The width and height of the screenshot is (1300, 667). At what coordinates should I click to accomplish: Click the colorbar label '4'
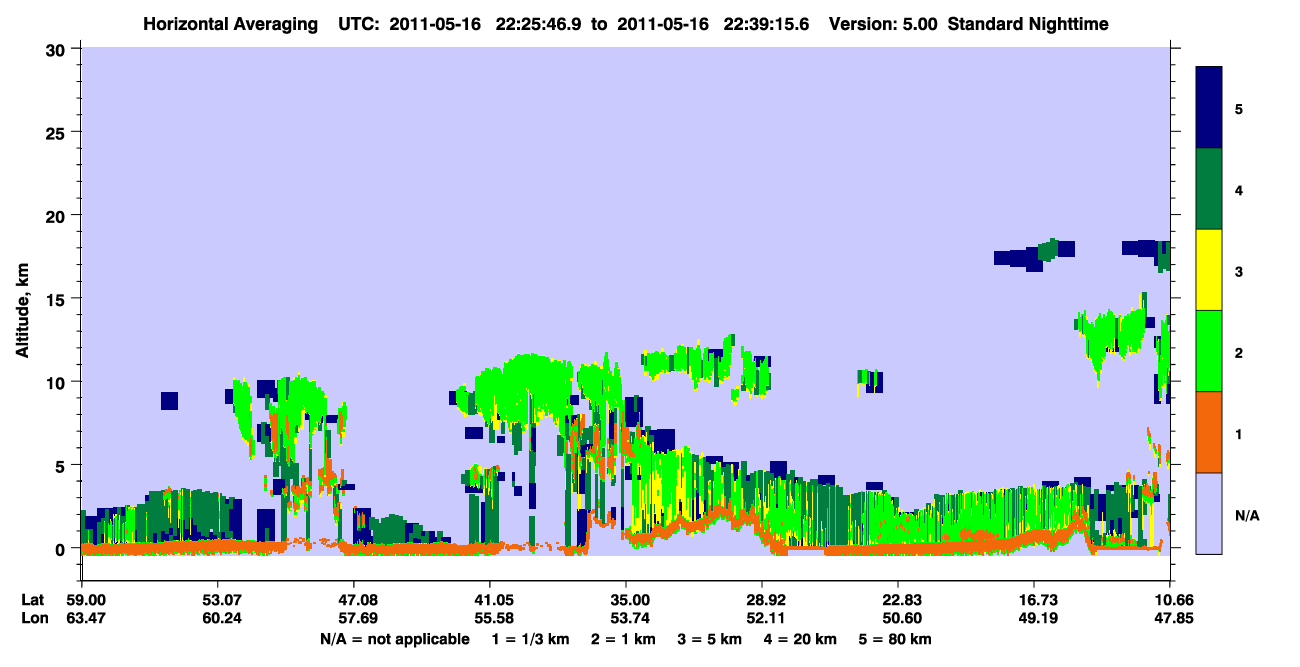[1239, 189]
